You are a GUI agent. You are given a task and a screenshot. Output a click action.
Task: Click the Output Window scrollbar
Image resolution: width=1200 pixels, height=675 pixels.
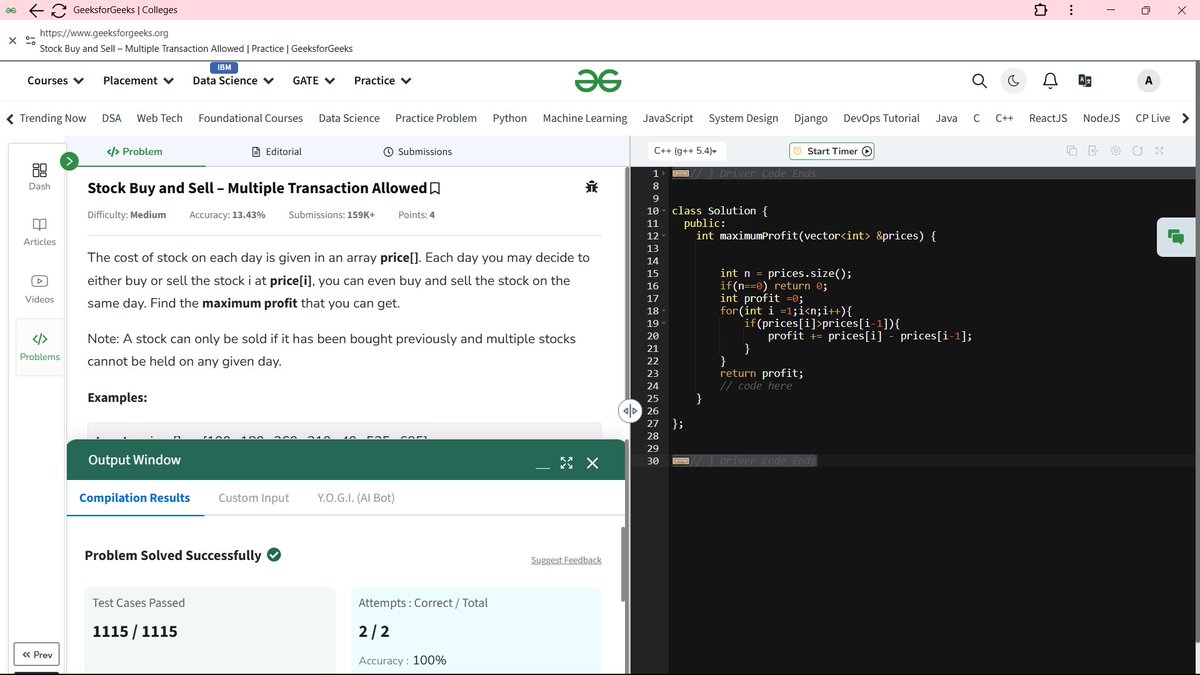pyautogui.click(x=624, y=562)
